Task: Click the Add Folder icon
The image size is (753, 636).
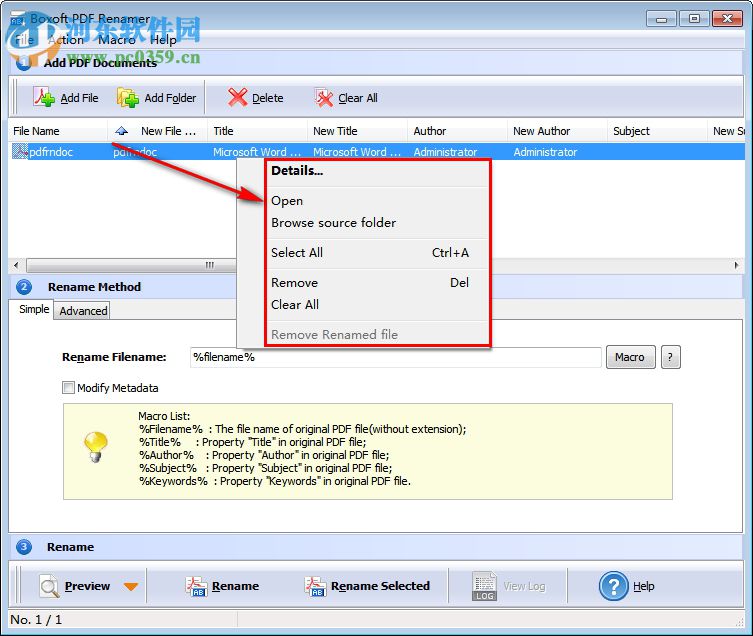Action: point(128,98)
